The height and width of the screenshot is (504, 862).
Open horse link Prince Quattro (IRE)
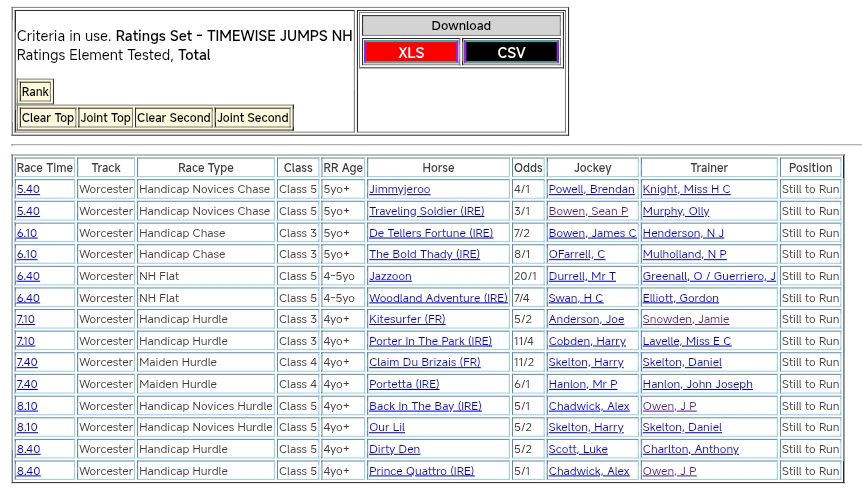421,471
